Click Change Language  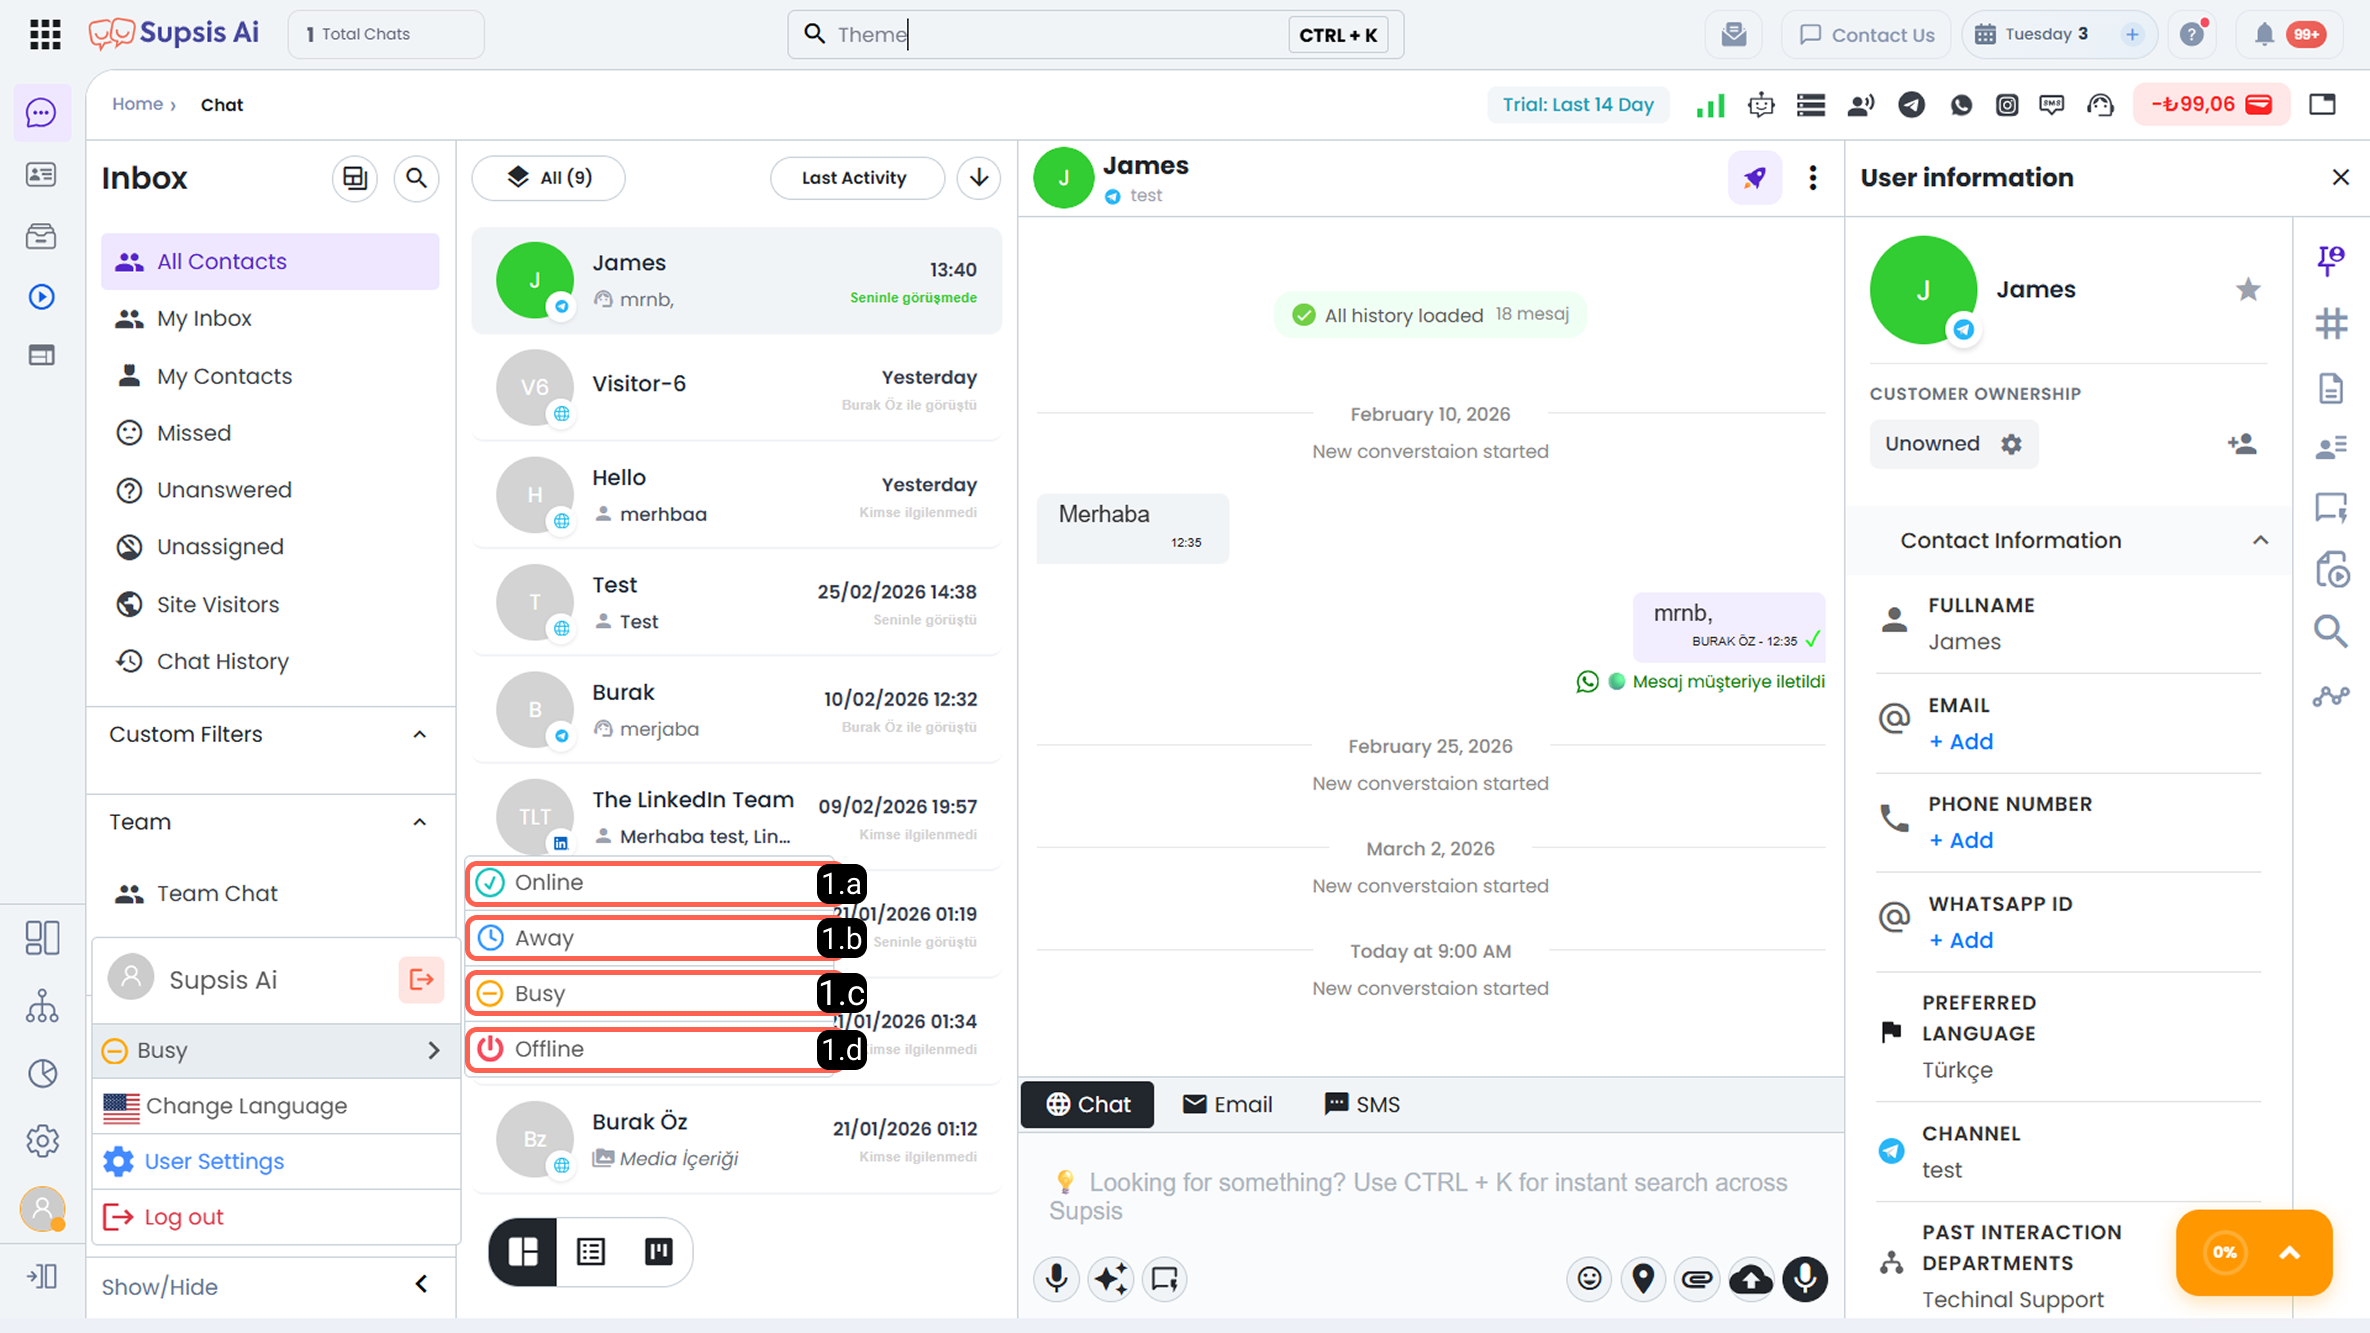275,1106
